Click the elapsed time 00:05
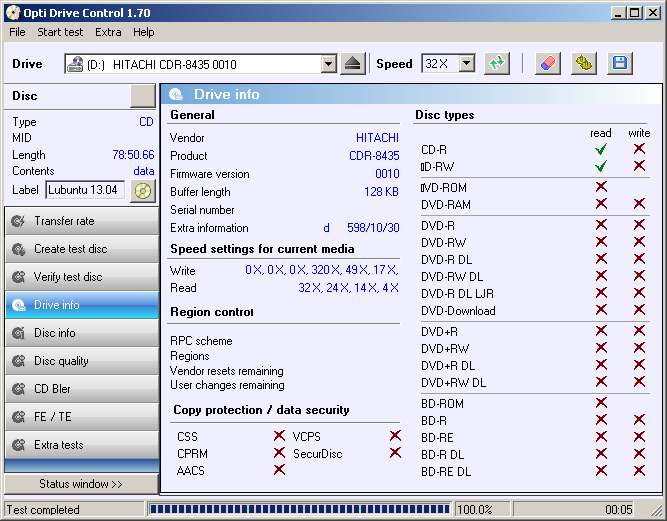The image size is (667, 521). pos(619,510)
